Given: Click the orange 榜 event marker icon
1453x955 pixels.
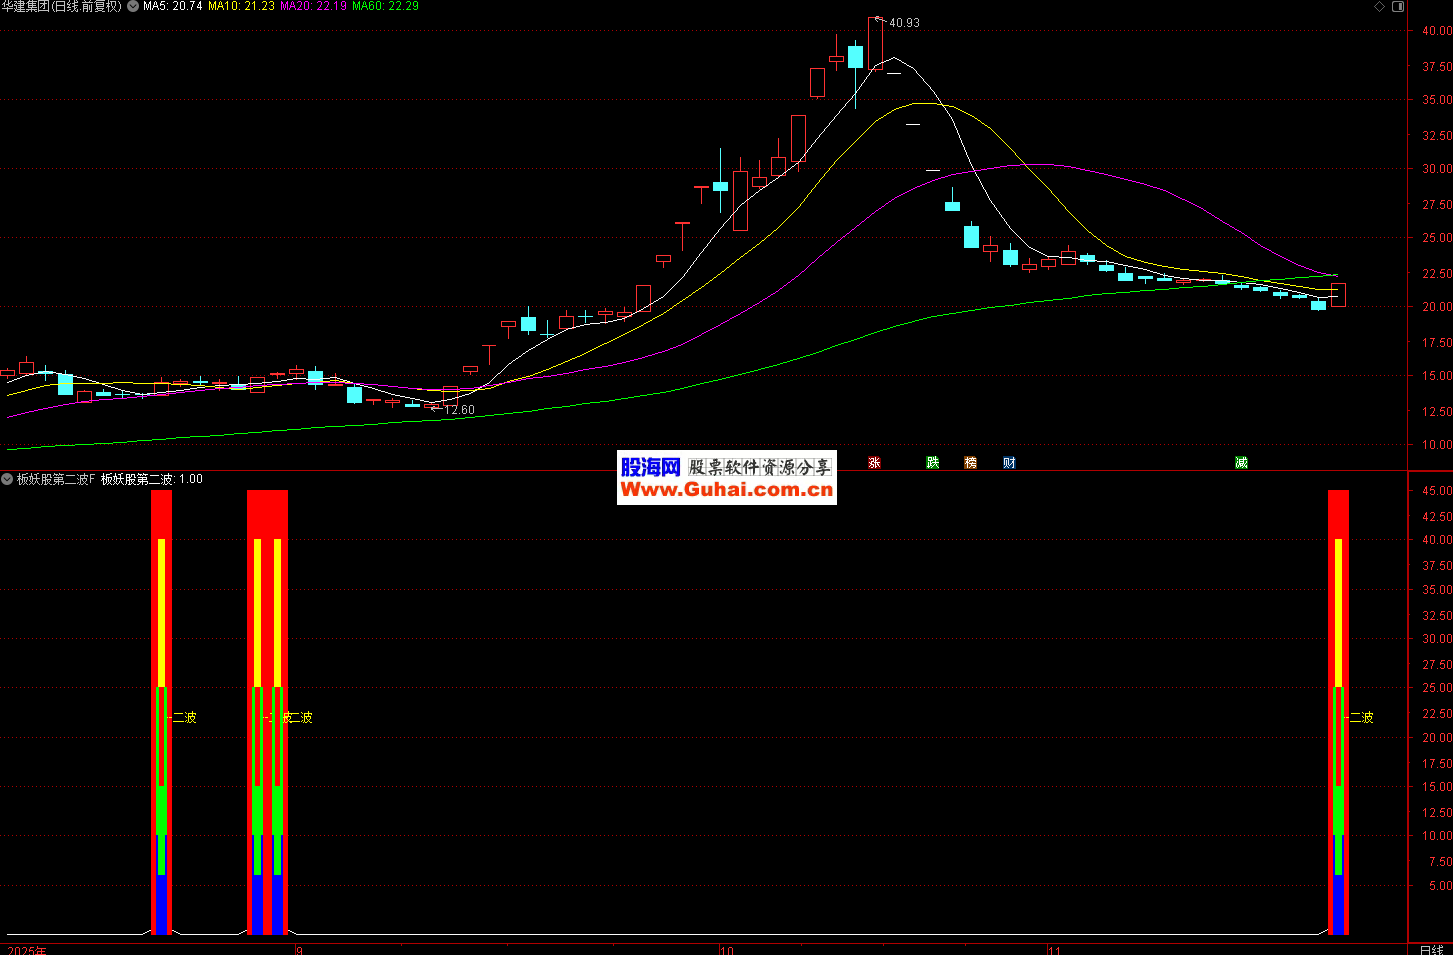Looking at the screenshot, I should click(970, 462).
